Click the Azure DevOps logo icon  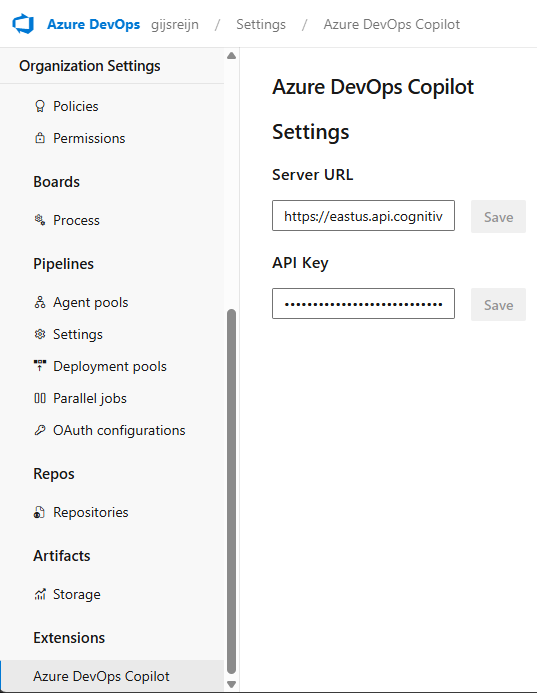point(23,24)
